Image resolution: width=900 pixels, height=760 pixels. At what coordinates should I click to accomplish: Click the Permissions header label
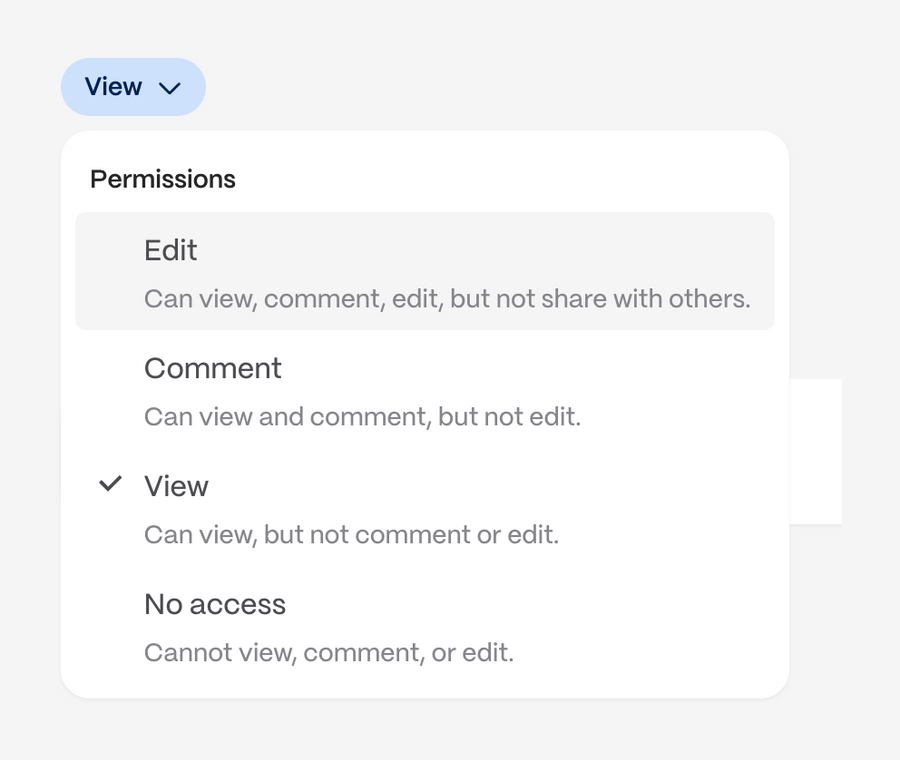point(163,179)
